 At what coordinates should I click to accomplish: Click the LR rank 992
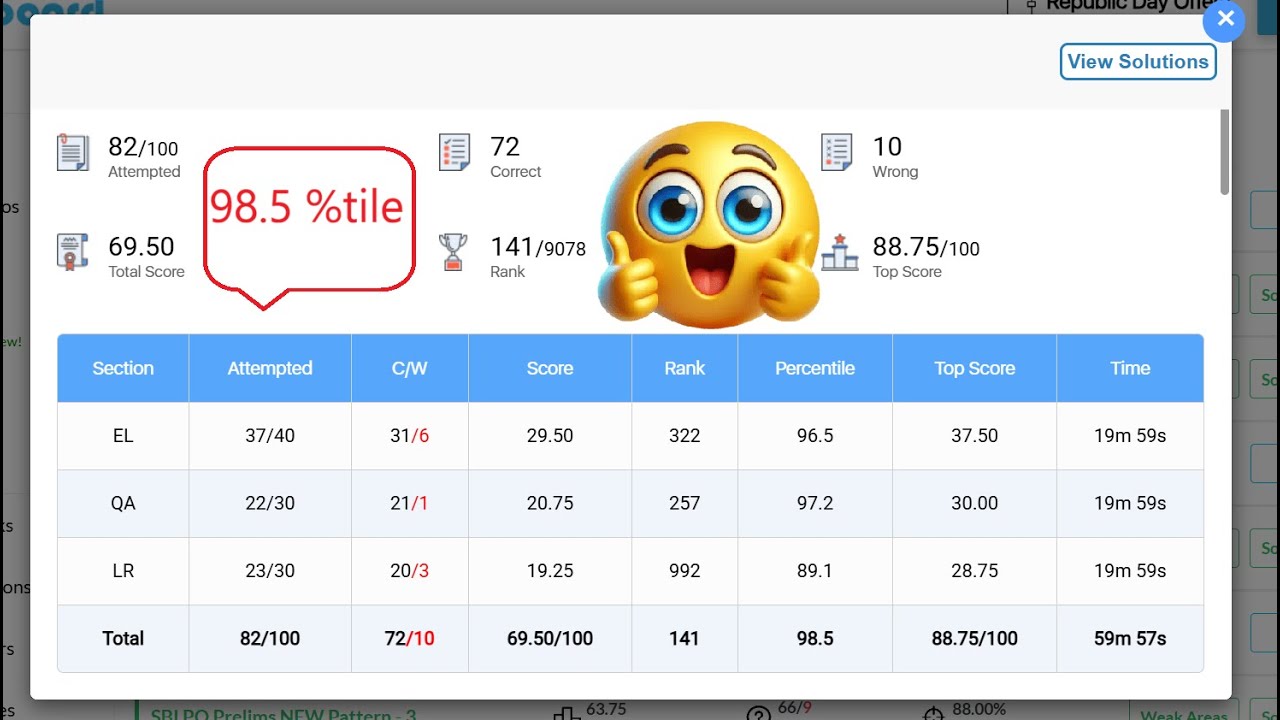pyautogui.click(x=685, y=571)
